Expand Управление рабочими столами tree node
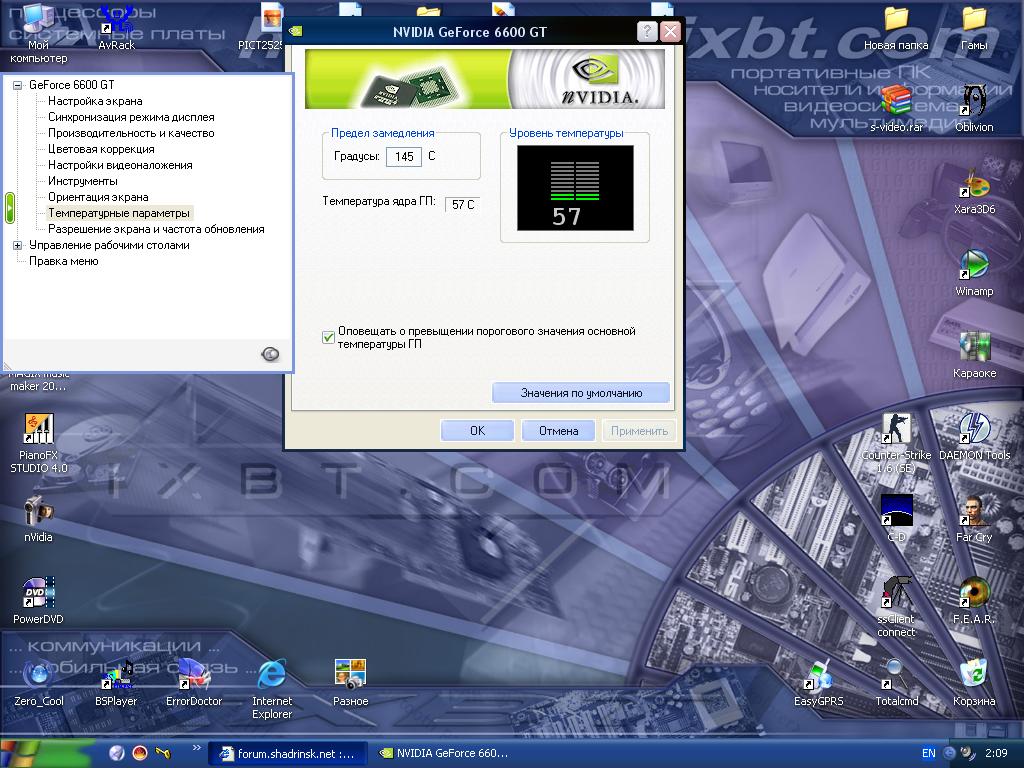The width and height of the screenshot is (1024, 768). [x=18, y=246]
